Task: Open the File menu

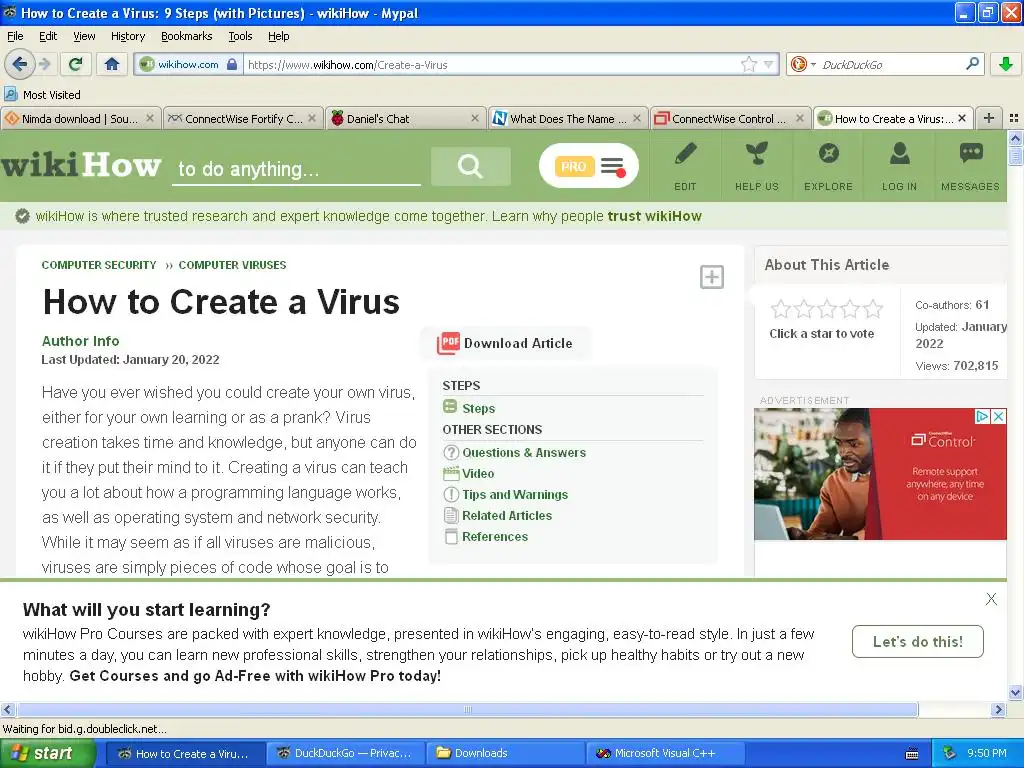Action: [x=15, y=36]
